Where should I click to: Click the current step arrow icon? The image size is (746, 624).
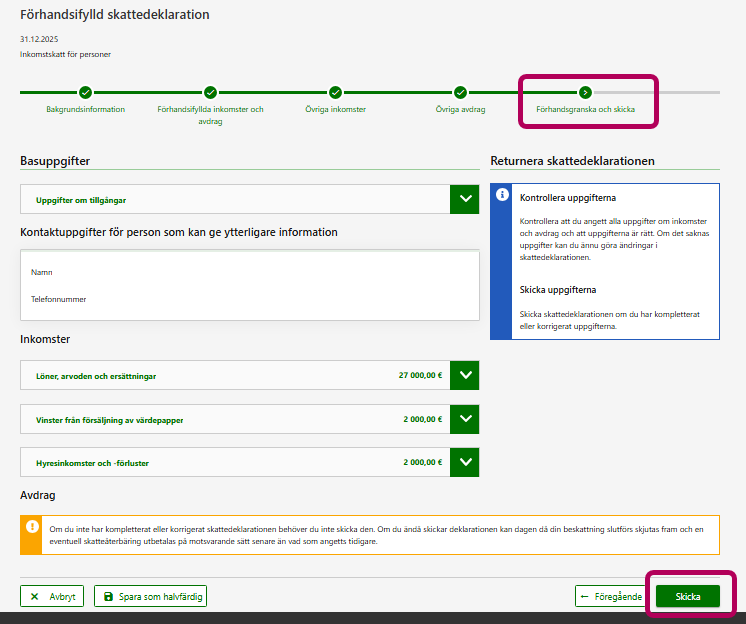(585, 93)
